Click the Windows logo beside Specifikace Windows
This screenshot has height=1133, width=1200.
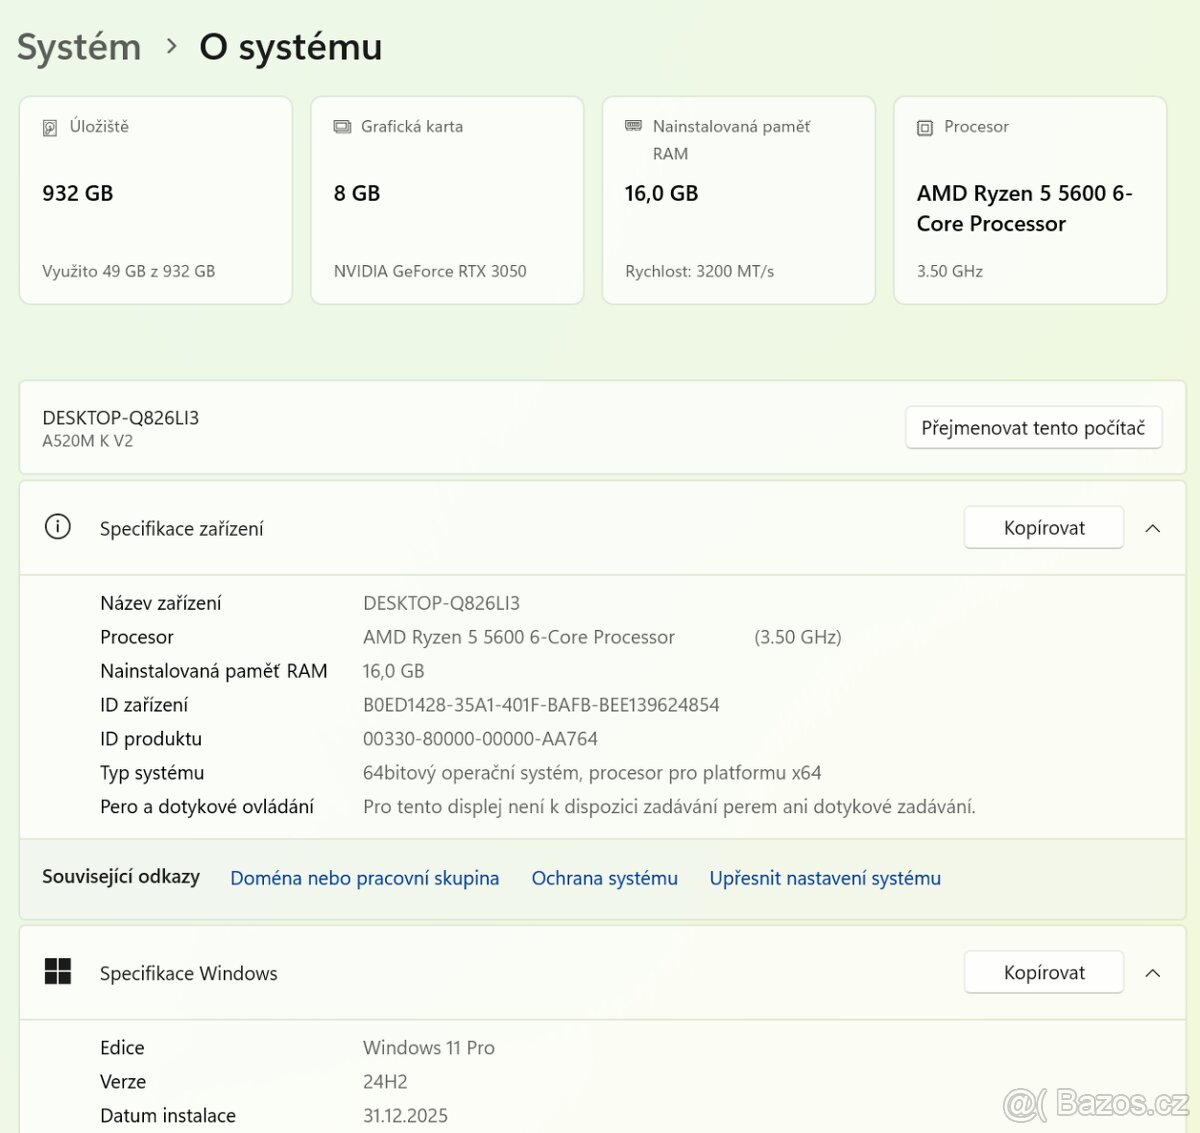pos(57,971)
